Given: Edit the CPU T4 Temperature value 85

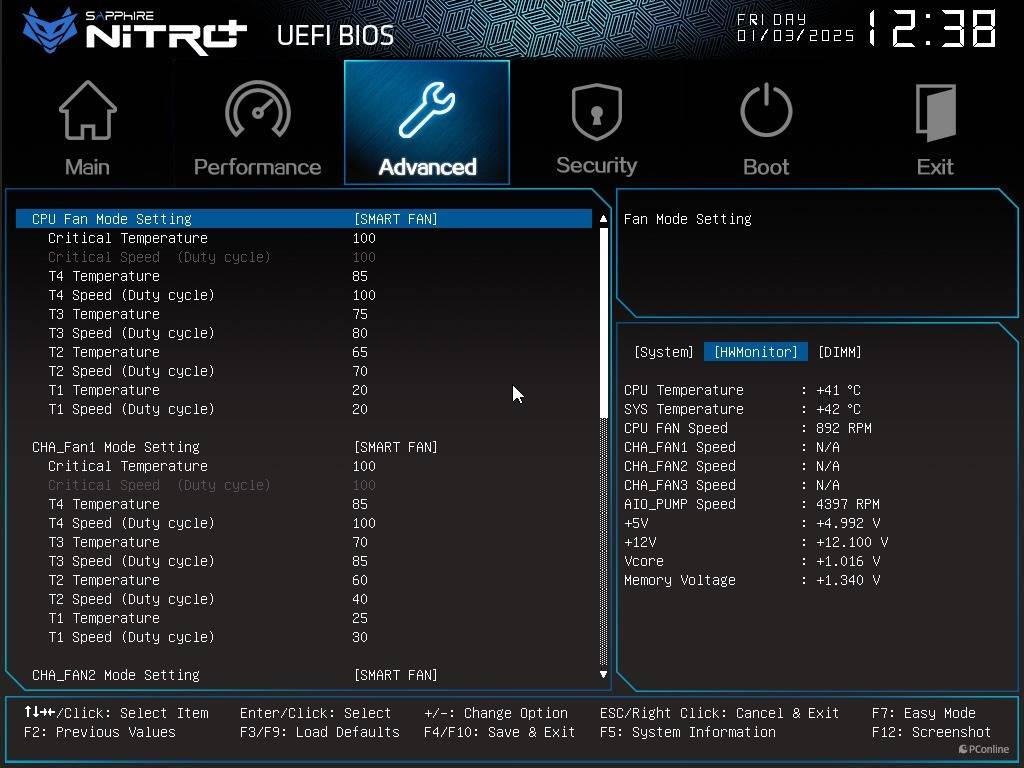Looking at the screenshot, I should 360,276.
